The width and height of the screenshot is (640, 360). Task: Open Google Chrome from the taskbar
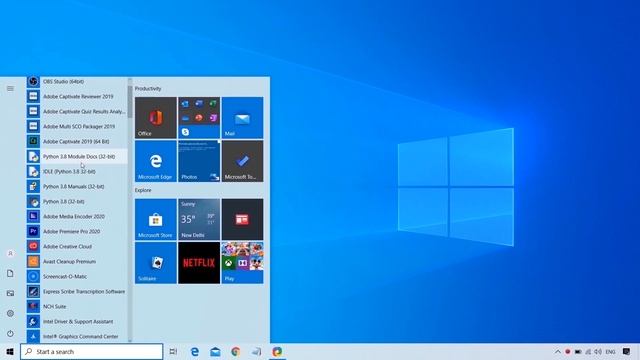(236, 351)
